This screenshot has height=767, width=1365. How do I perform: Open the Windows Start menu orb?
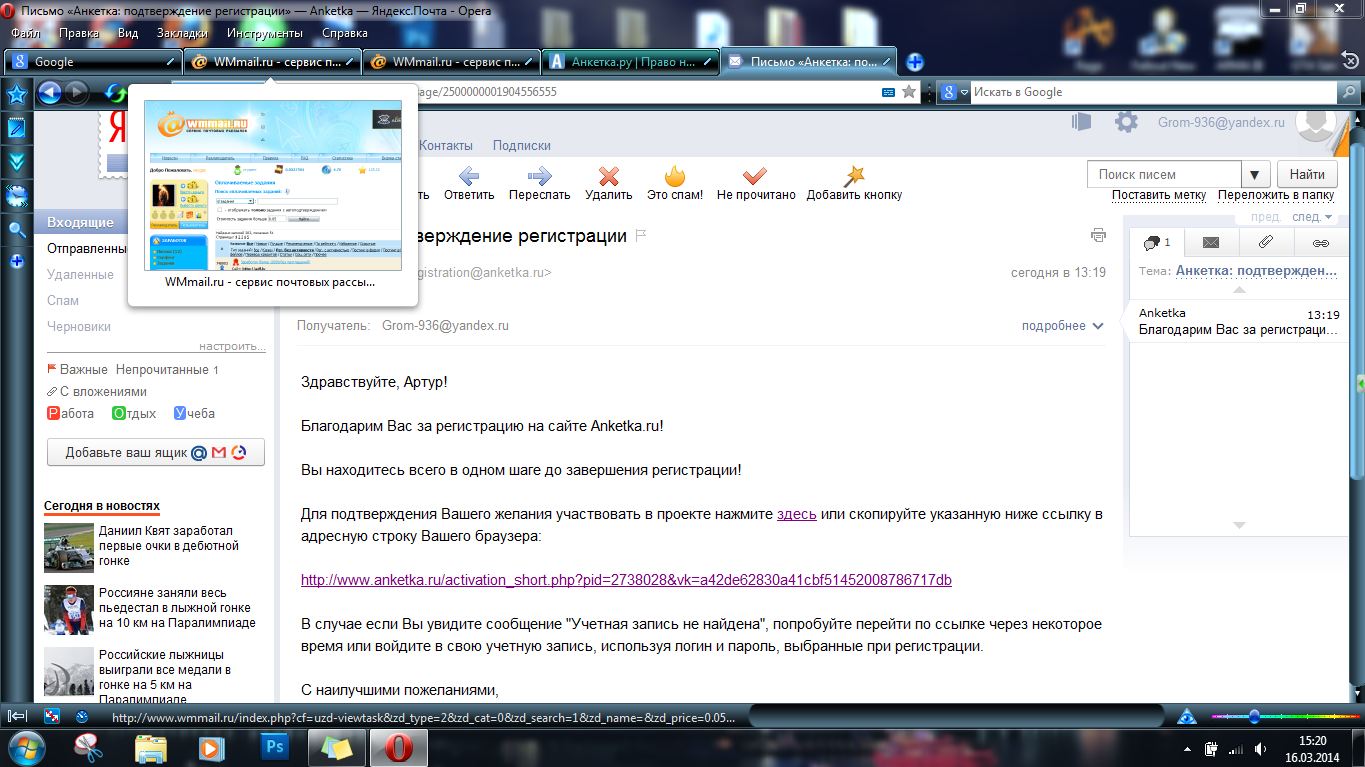[x=26, y=746]
